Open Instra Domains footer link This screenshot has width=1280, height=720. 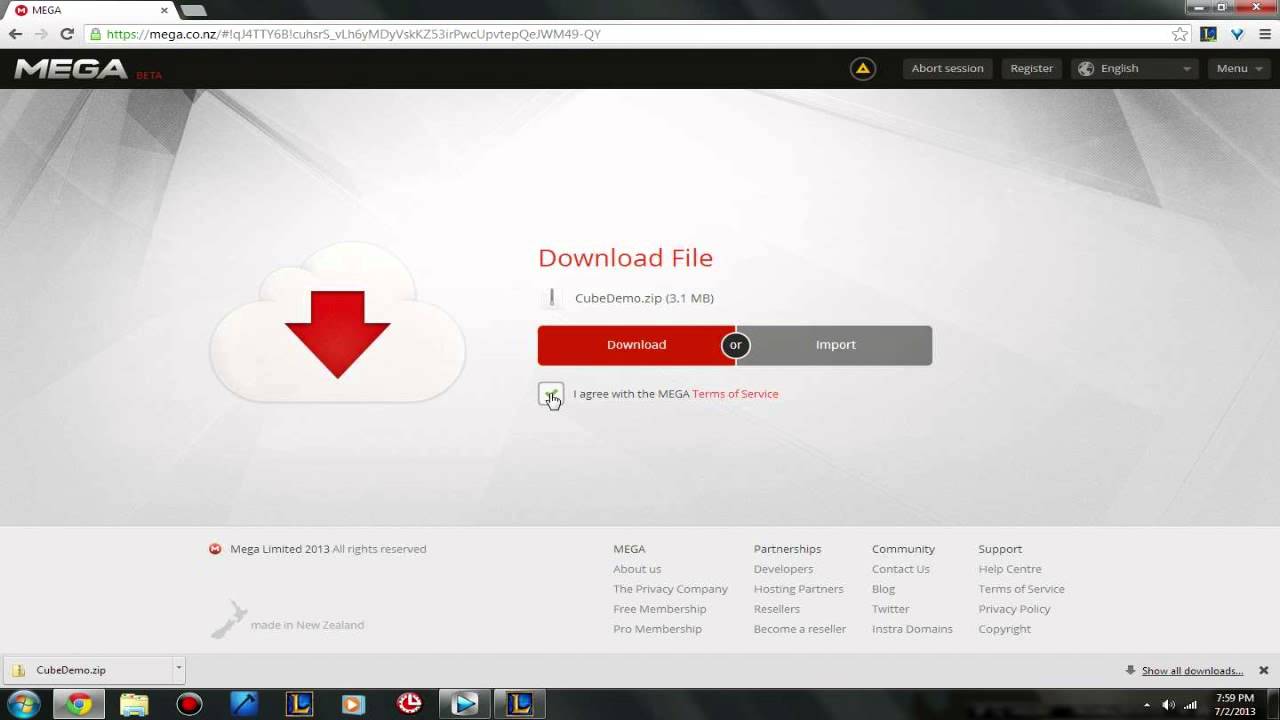(x=912, y=629)
